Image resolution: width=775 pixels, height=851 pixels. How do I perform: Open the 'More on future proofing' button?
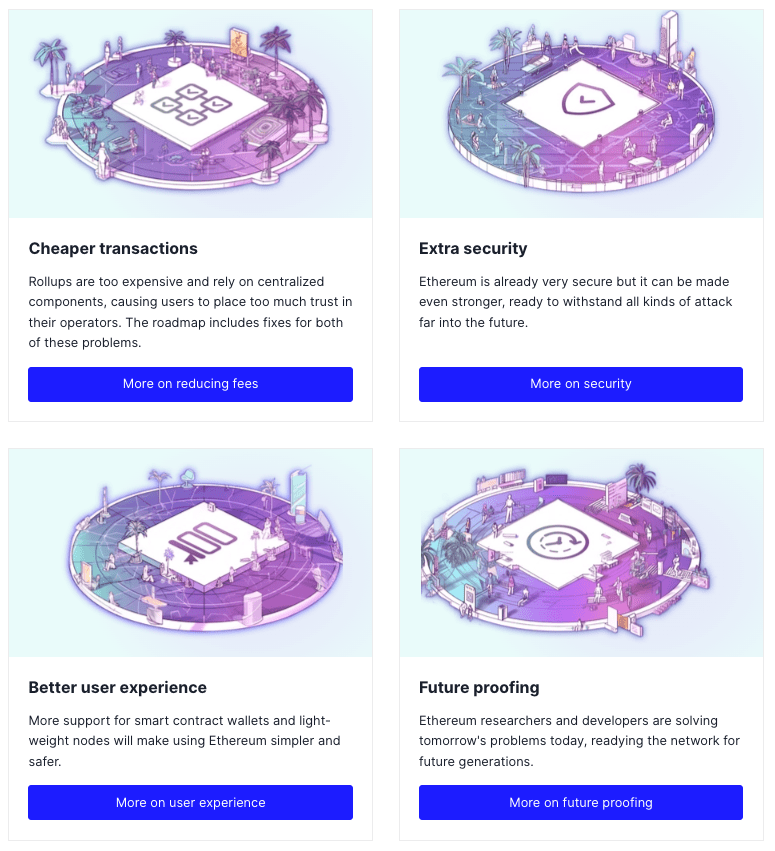click(x=581, y=802)
